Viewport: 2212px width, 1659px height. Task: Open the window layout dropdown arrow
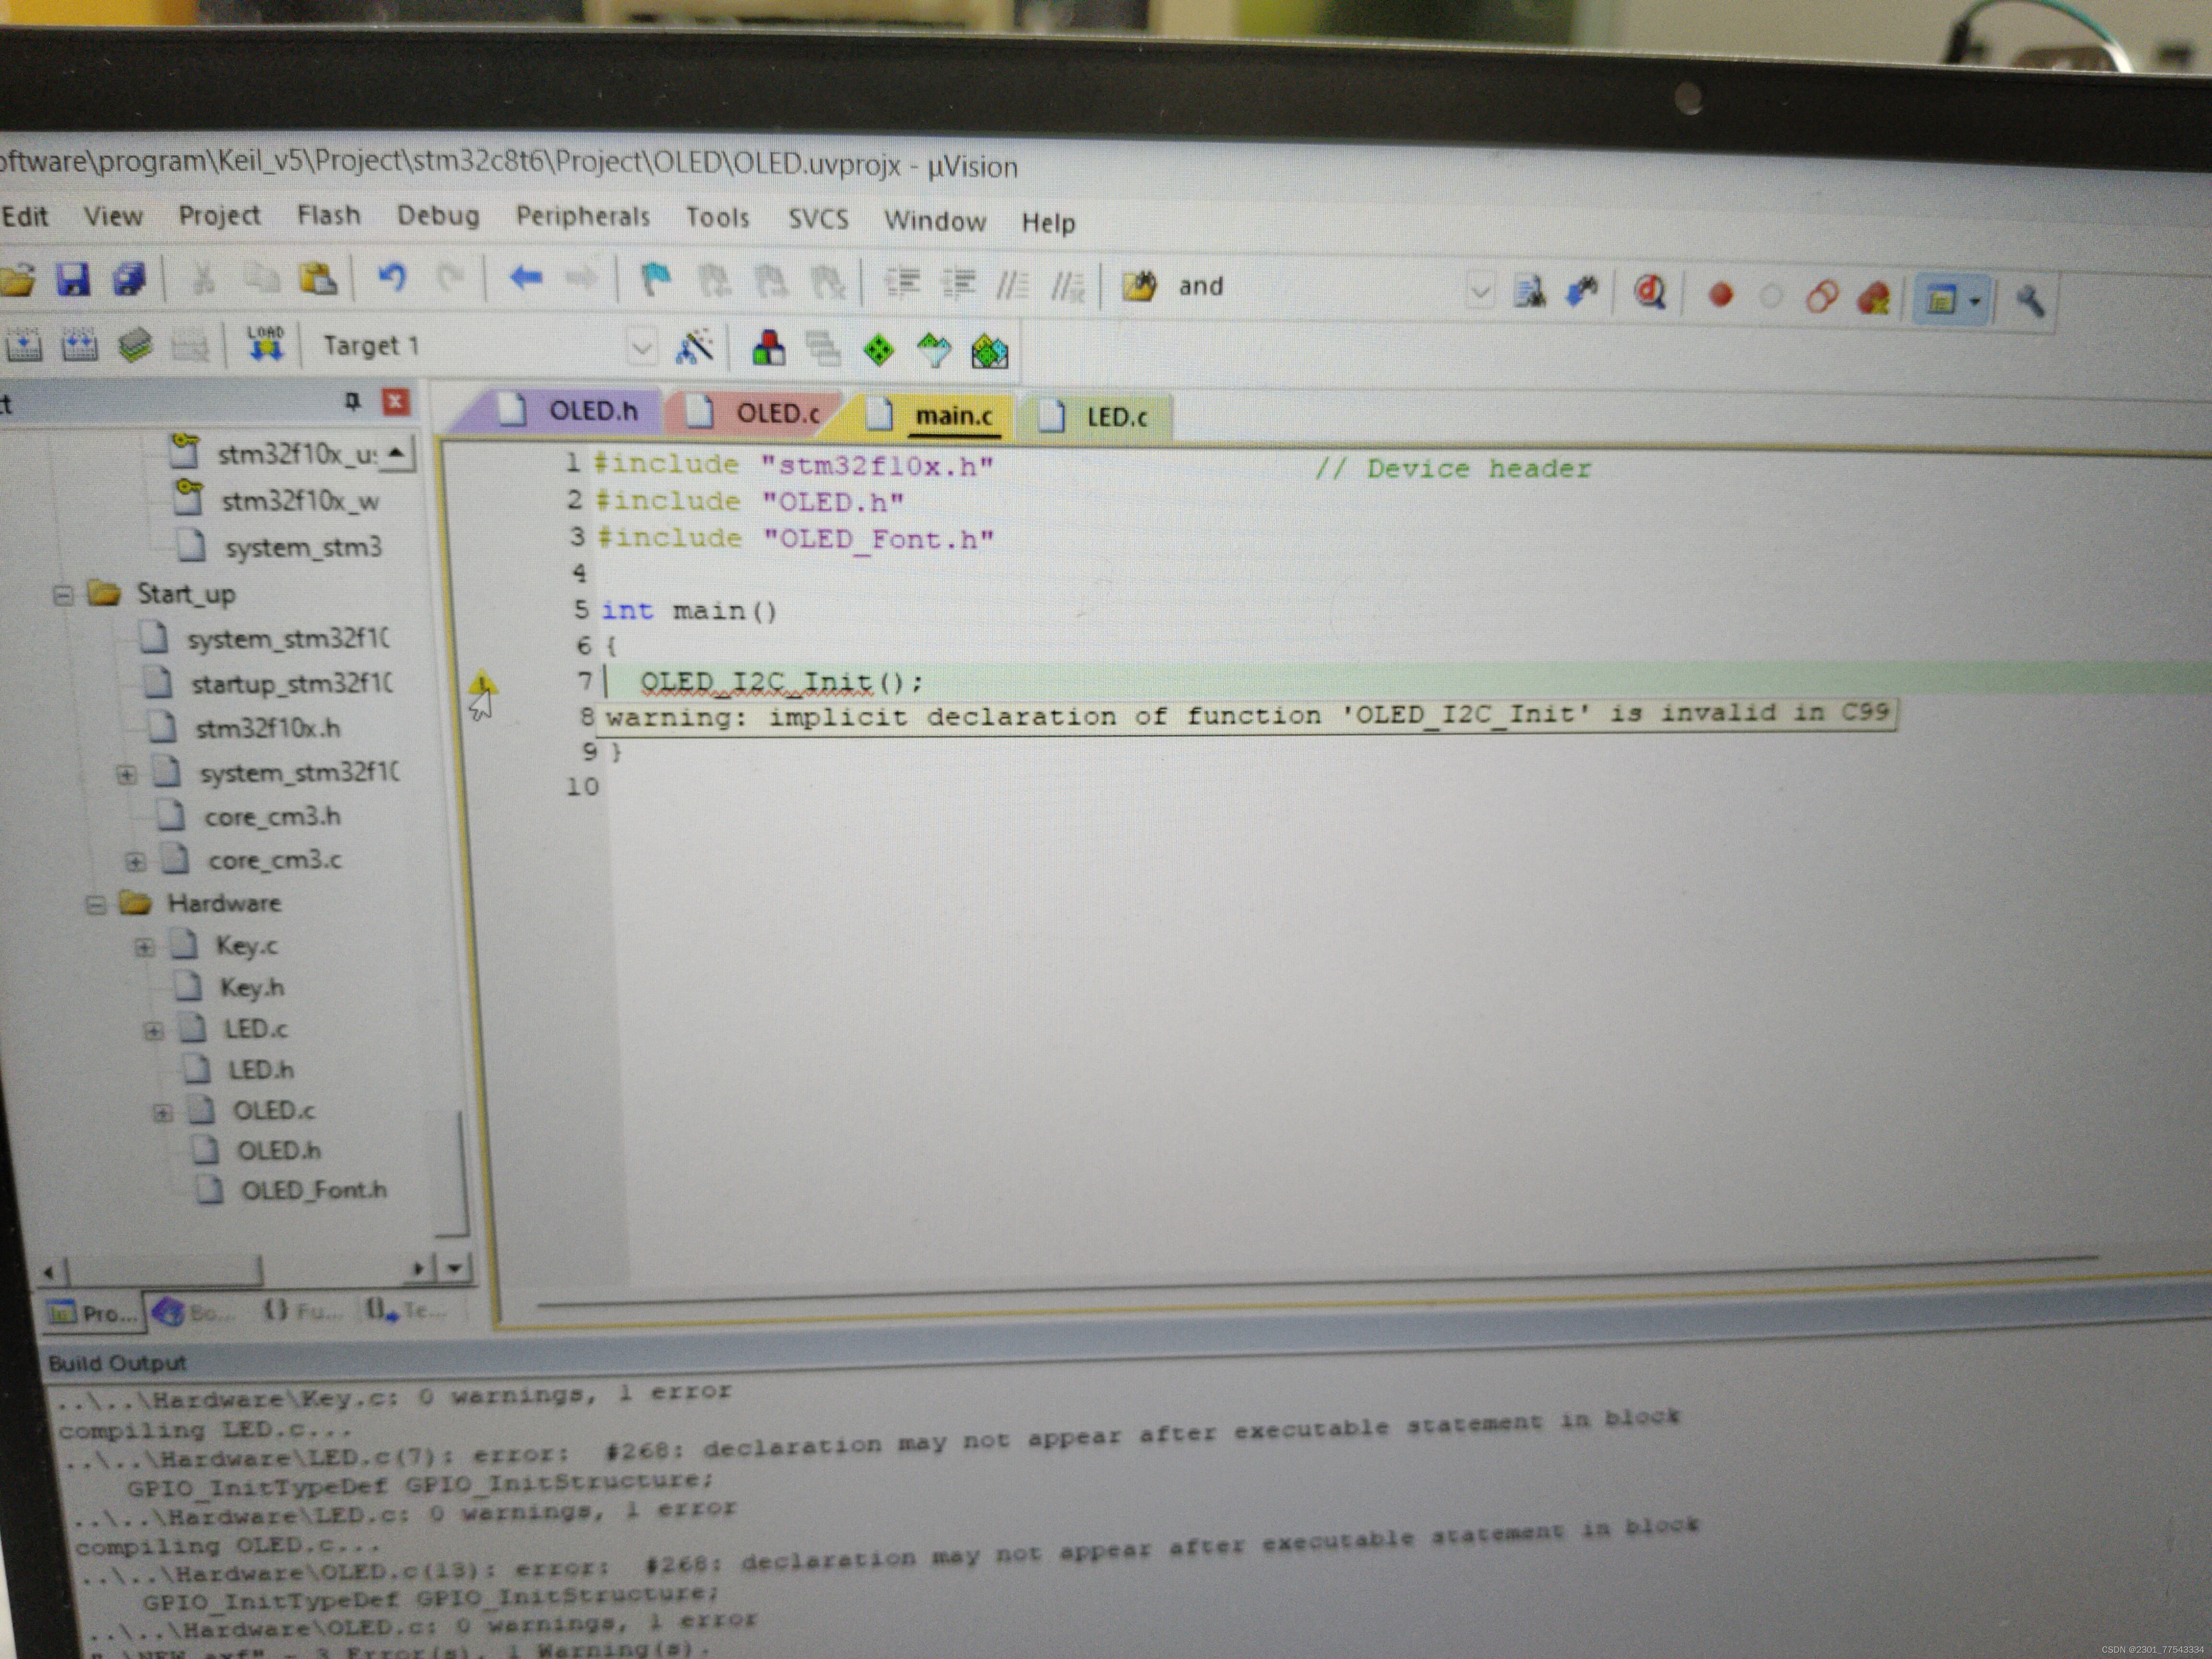pos(1975,301)
